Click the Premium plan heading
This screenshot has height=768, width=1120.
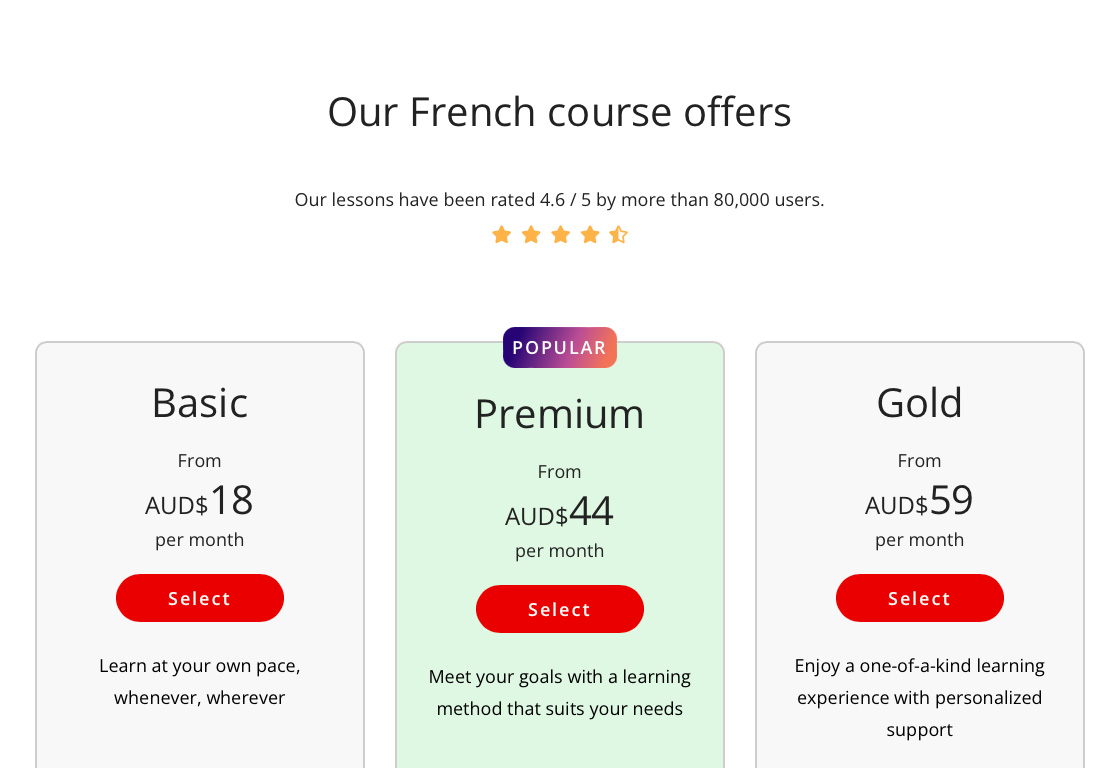click(x=560, y=414)
